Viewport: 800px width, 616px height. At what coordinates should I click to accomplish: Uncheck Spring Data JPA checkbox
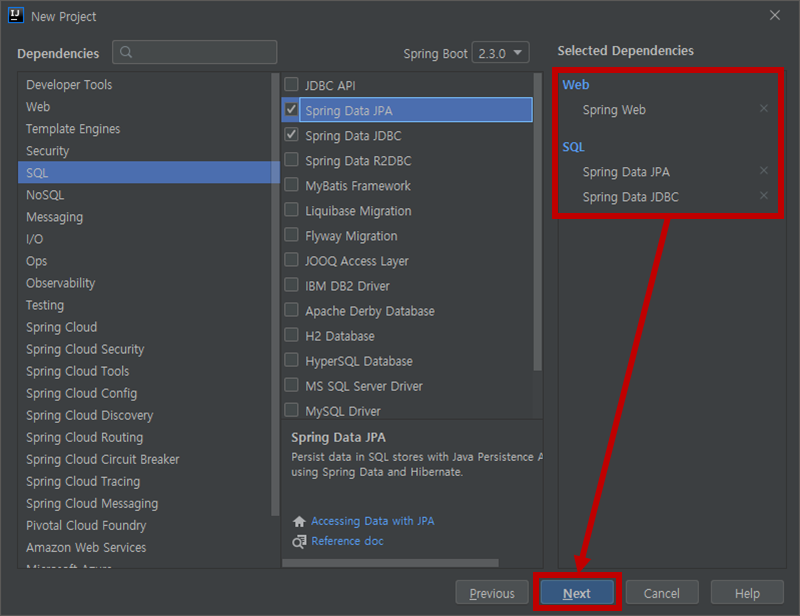291,109
